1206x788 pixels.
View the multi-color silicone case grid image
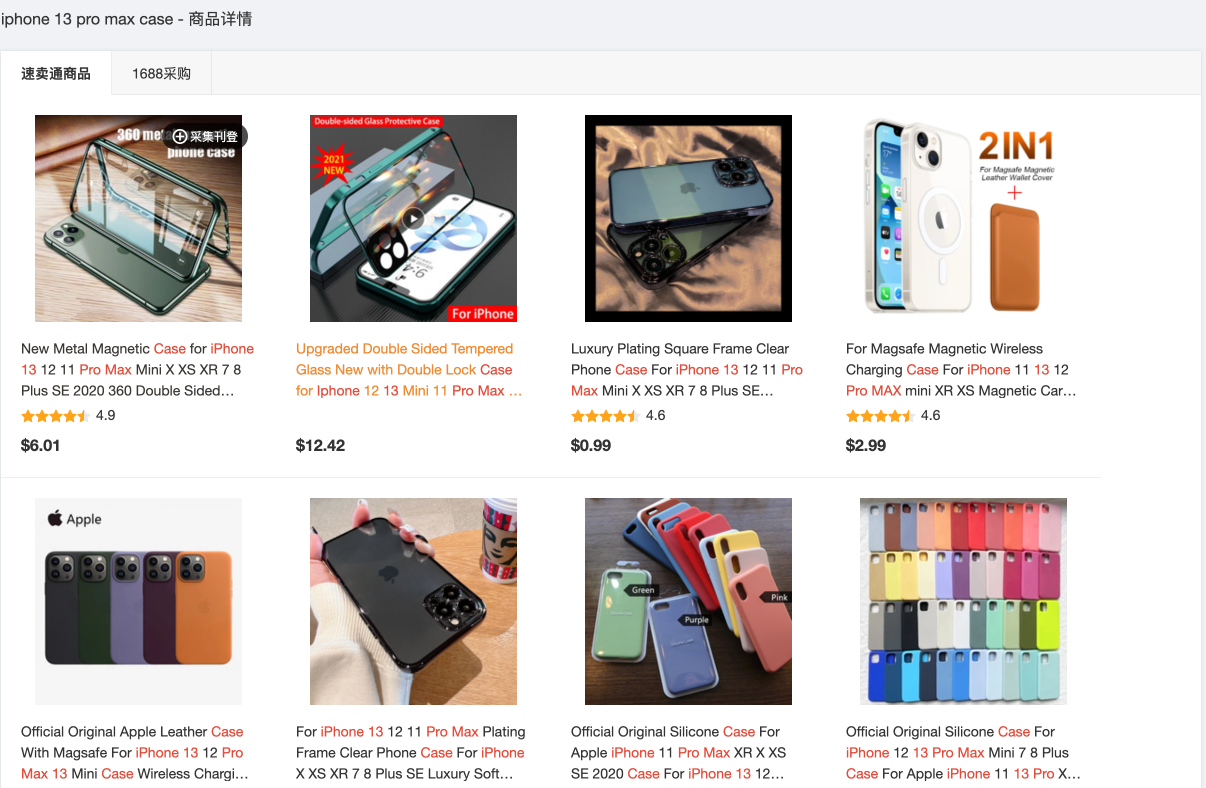click(963, 601)
